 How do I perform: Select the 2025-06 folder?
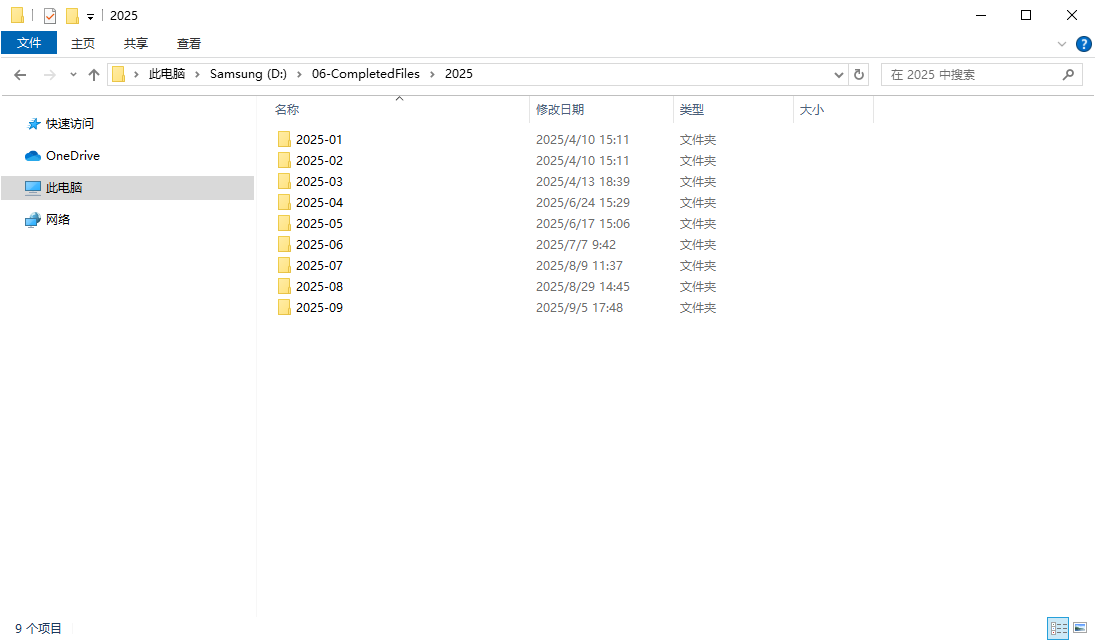[319, 245]
